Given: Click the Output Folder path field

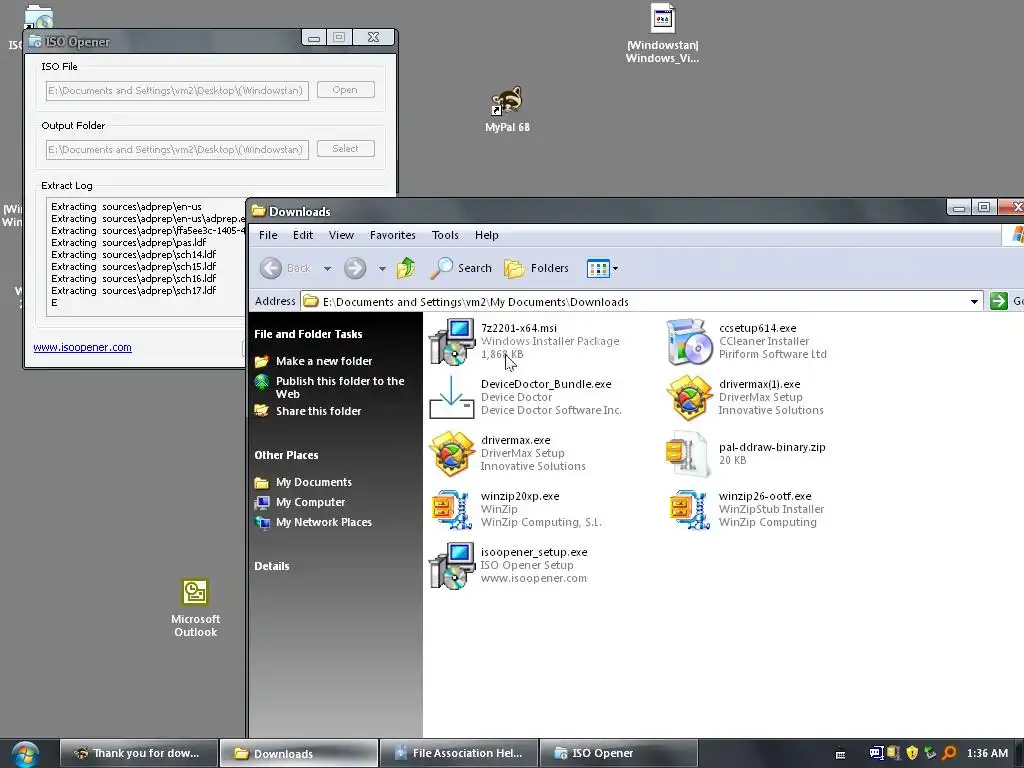Looking at the screenshot, I should [x=177, y=150].
